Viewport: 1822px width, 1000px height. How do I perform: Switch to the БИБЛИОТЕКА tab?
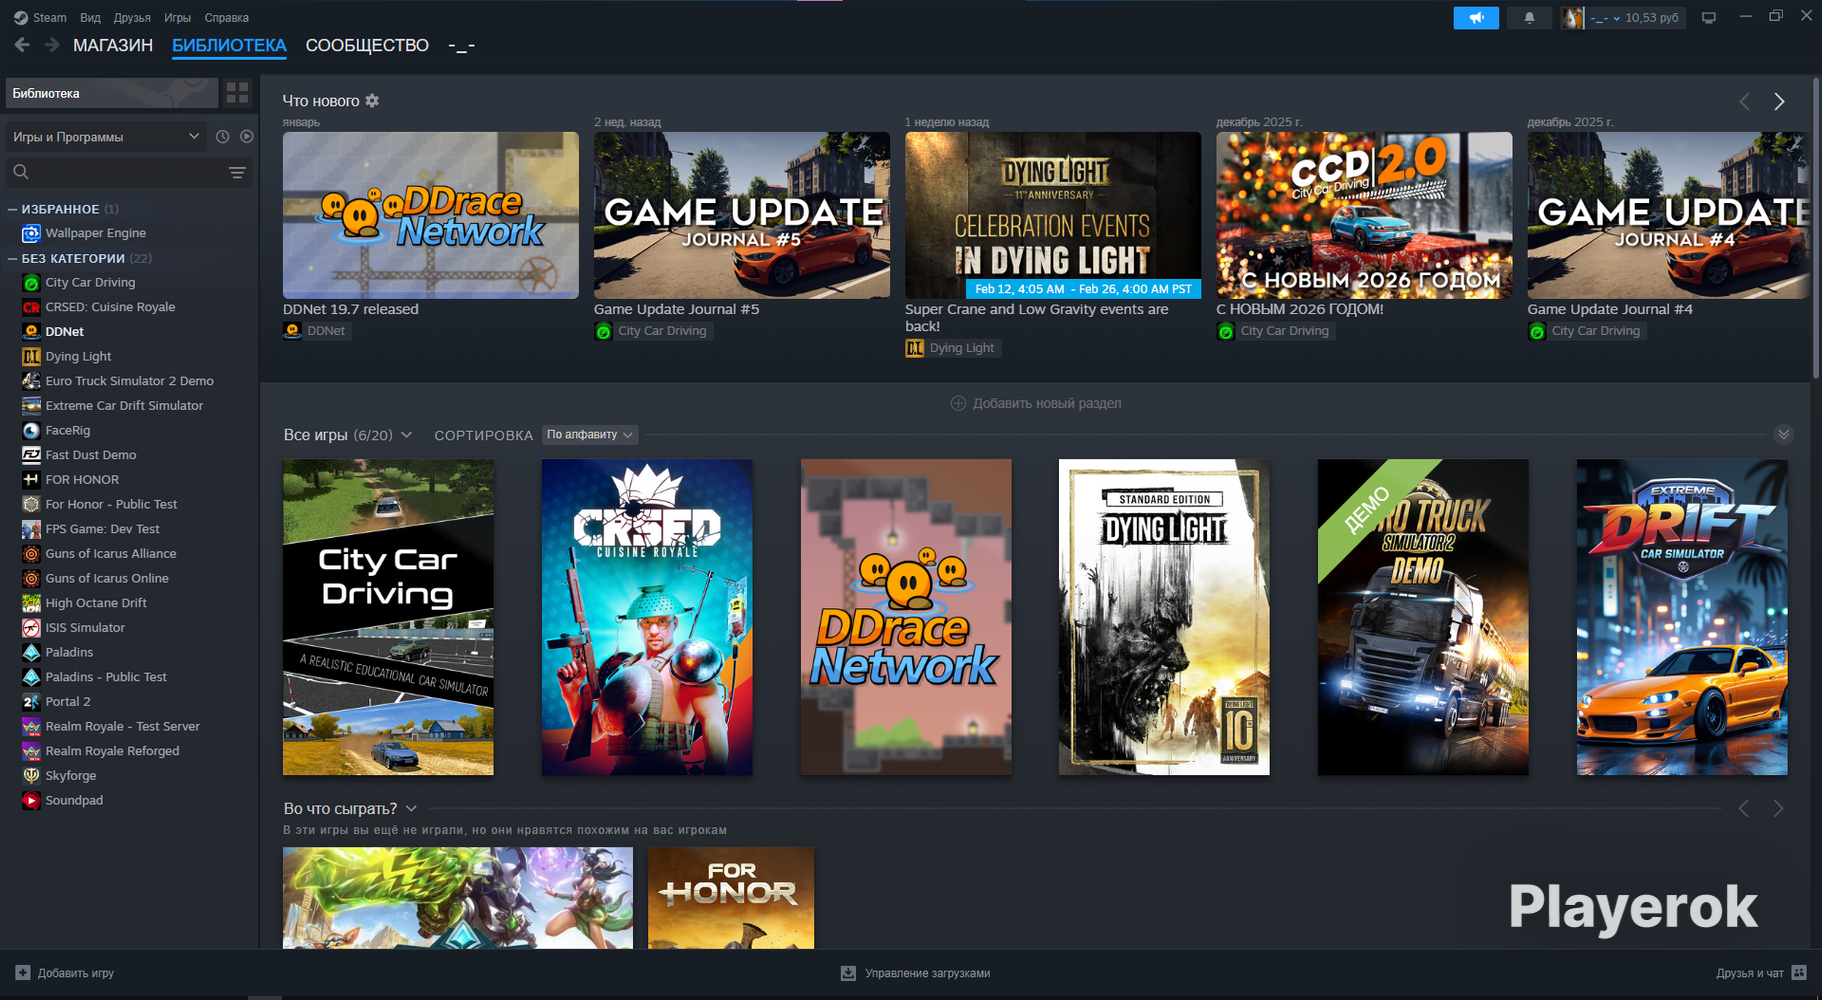click(x=229, y=45)
